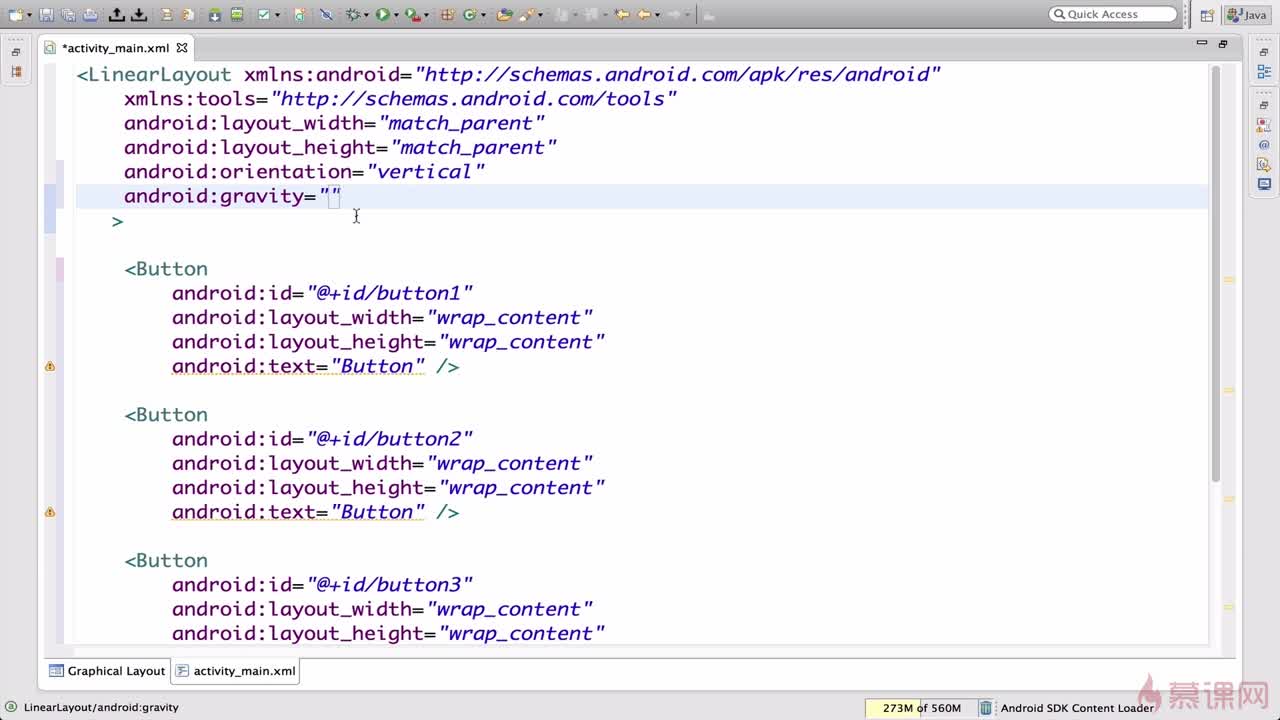
Task: Maximize the editor area
Action: 1222,43
